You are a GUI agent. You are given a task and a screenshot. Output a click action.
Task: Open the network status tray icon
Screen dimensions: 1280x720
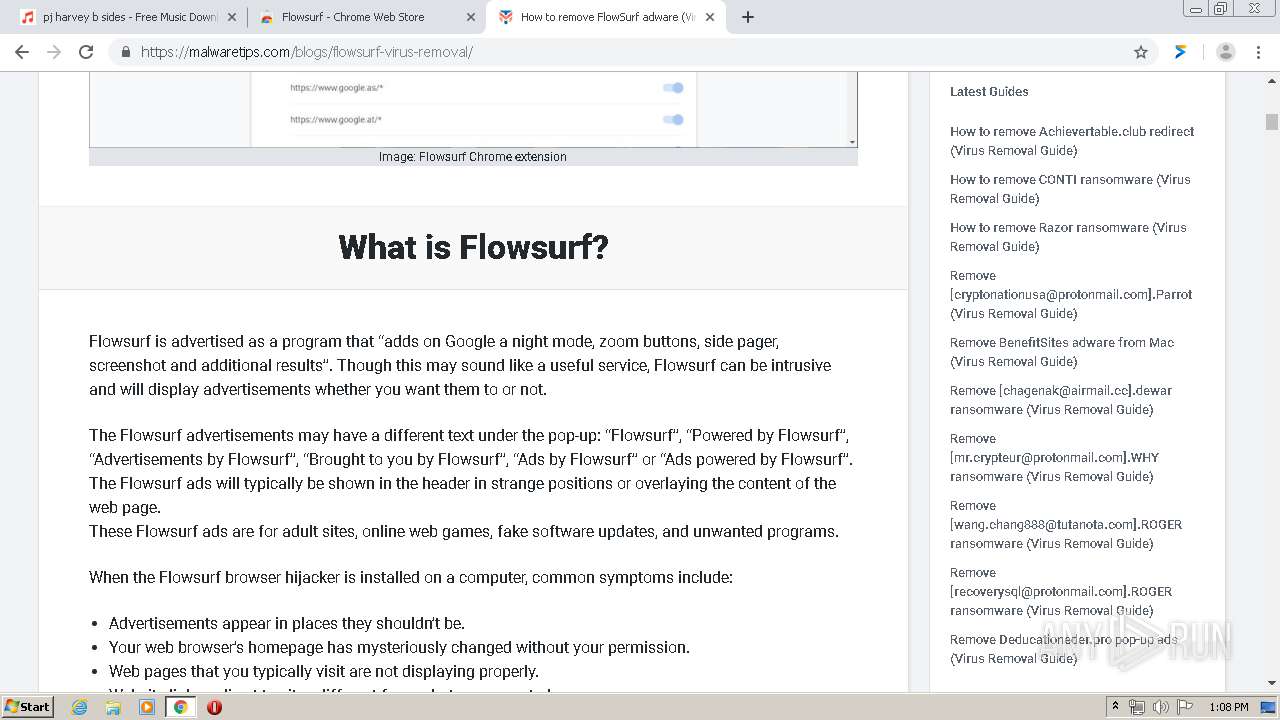point(1137,707)
